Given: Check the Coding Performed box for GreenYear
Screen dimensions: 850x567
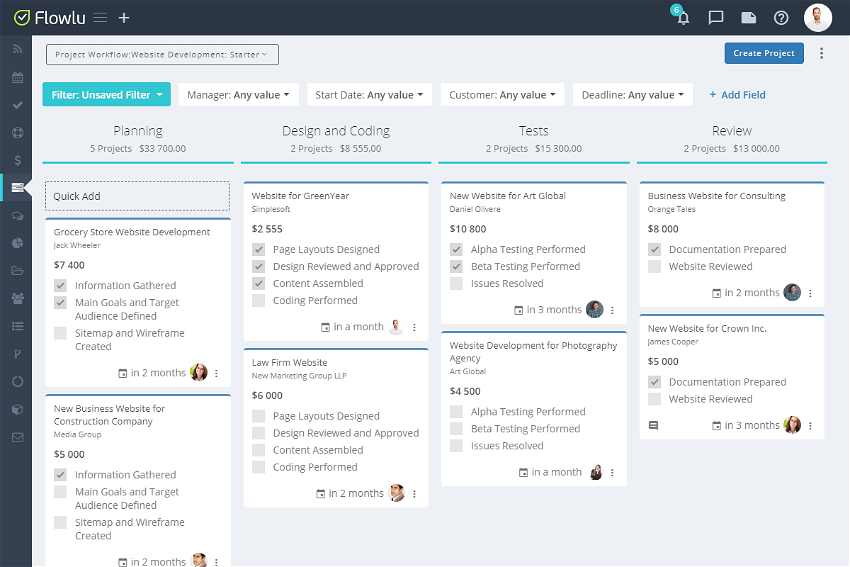Looking at the screenshot, I should pyautogui.click(x=259, y=301).
